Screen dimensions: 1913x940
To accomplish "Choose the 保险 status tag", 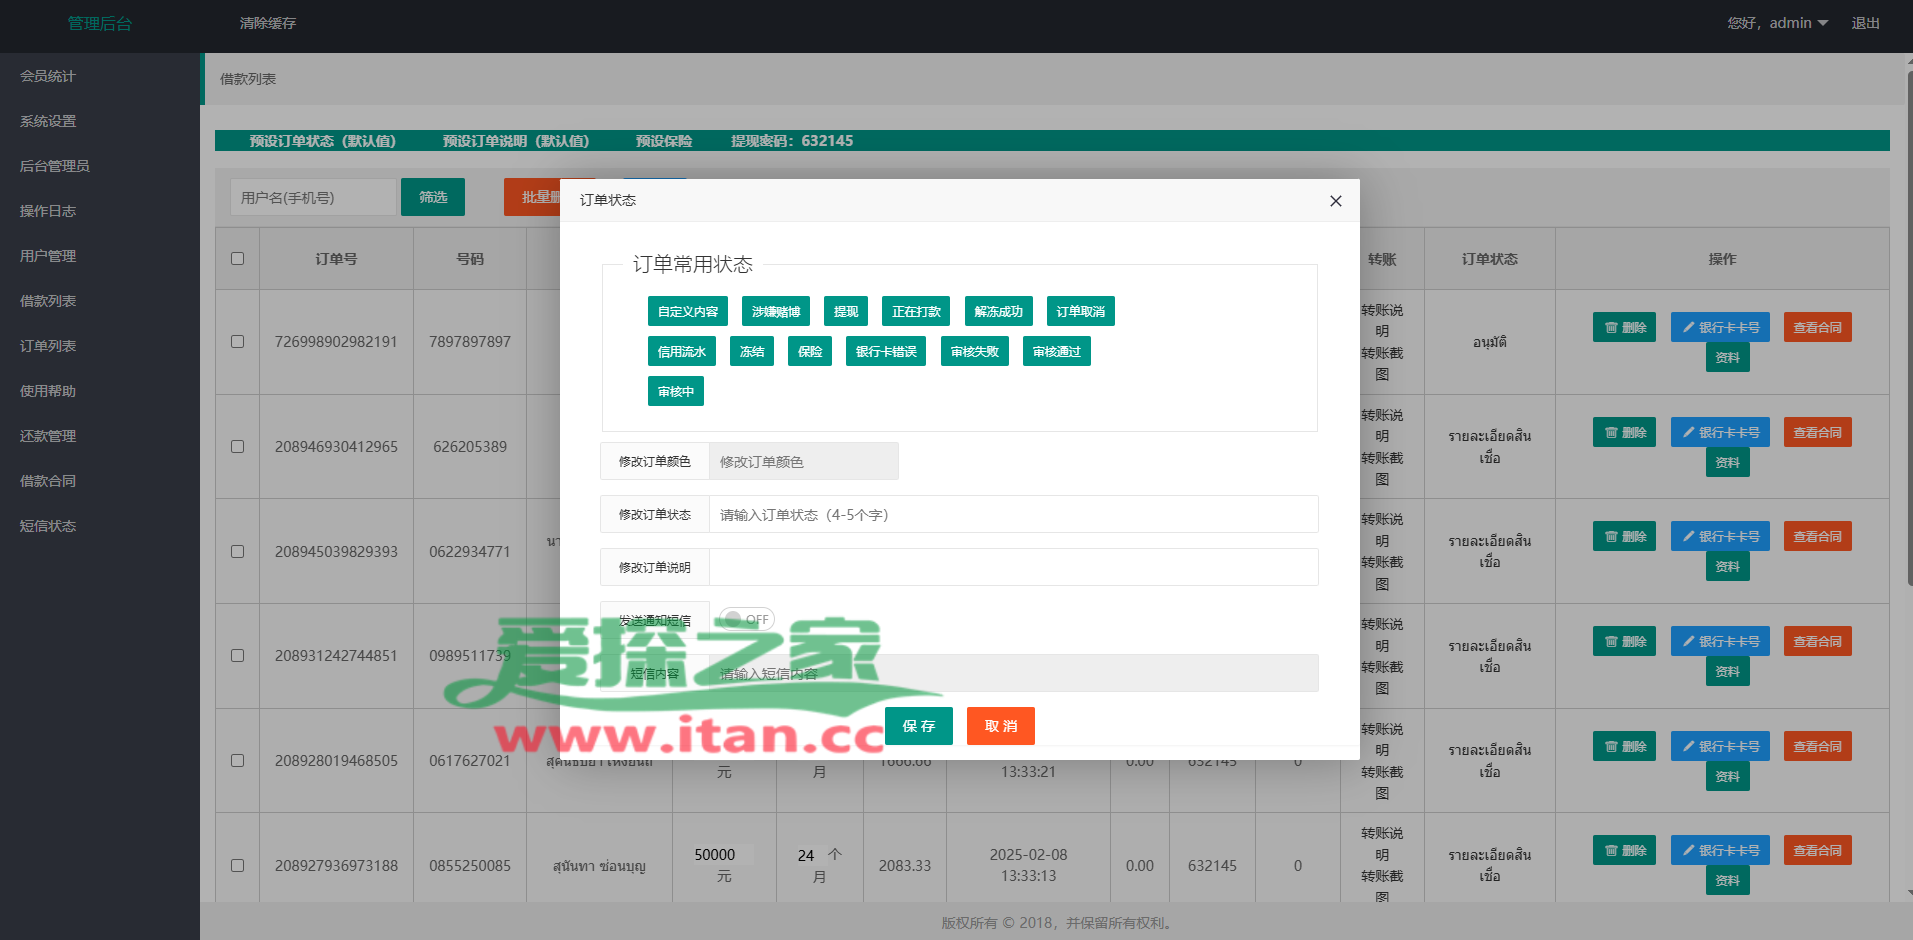I will pyautogui.click(x=810, y=351).
